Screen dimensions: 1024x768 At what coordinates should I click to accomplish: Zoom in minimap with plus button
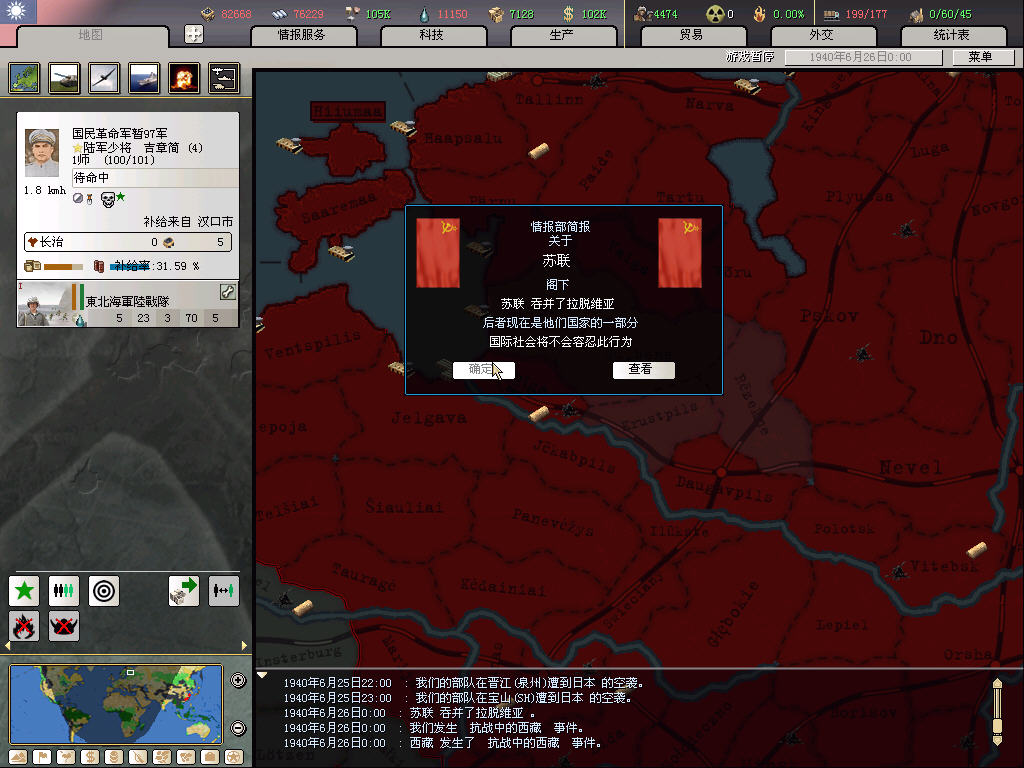click(238, 680)
